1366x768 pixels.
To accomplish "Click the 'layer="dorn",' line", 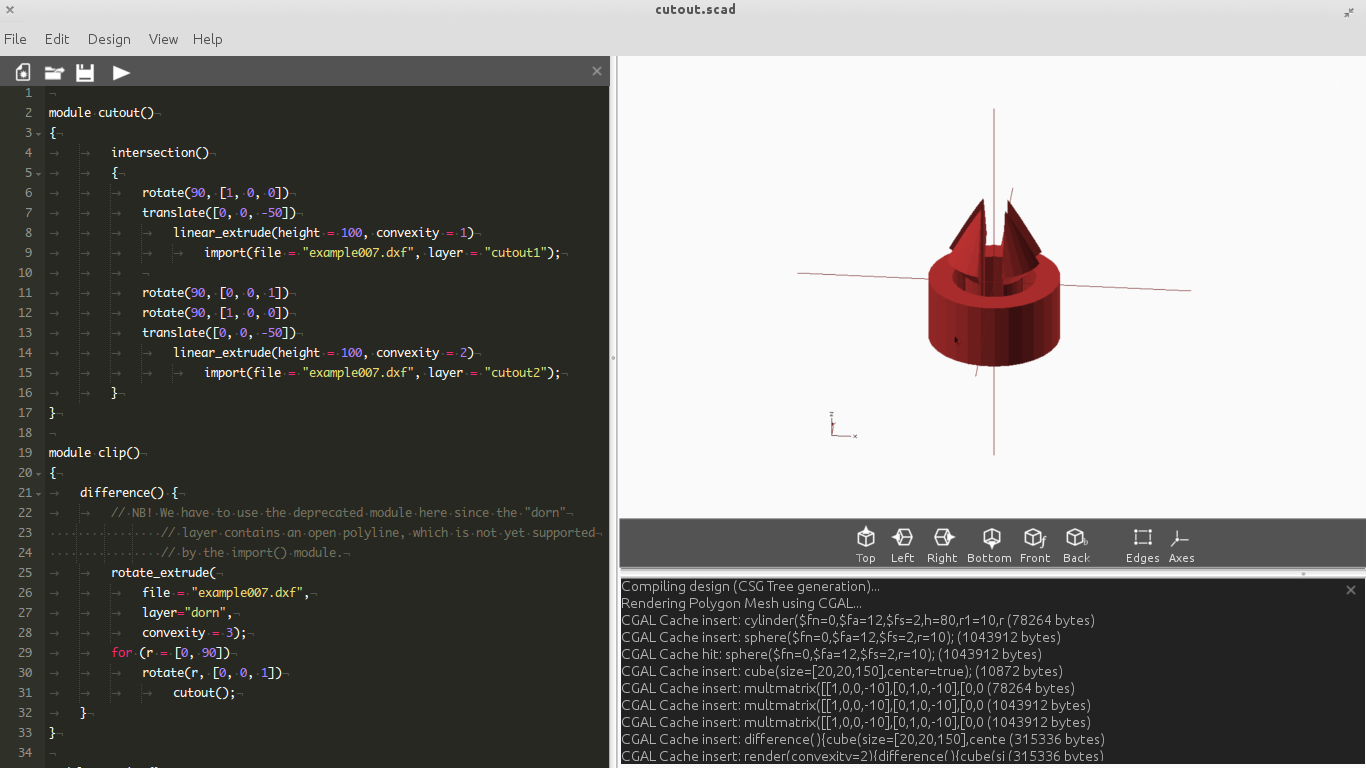I will click(187, 613).
